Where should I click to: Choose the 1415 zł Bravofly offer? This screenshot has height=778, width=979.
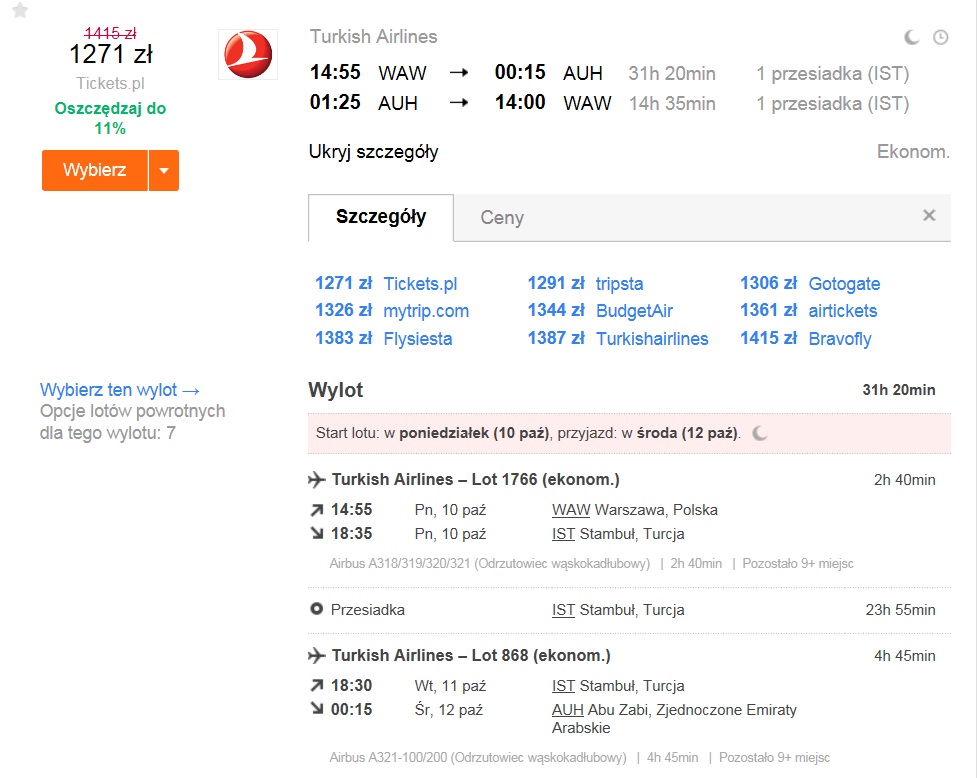point(805,338)
